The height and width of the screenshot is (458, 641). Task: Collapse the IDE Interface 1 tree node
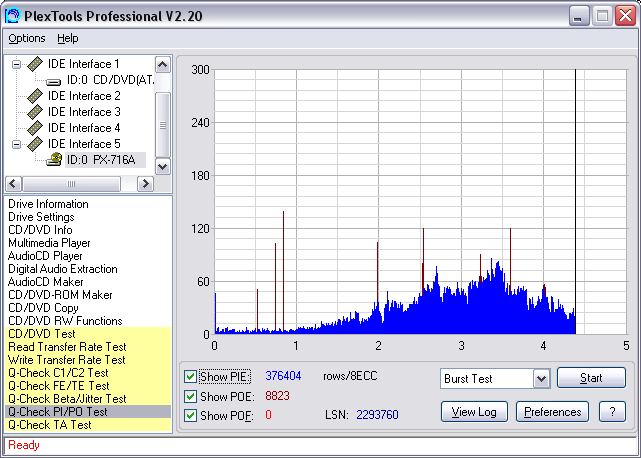point(16,64)
